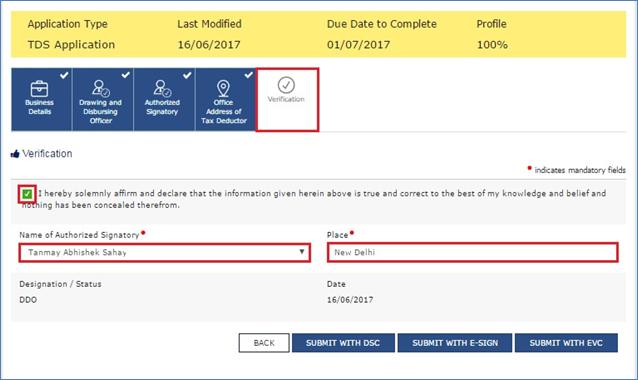Image resolution: width=638 pixels, height=380 pixels.
Task: Click the Business Details briefcase icon
Action: [39, 89]
